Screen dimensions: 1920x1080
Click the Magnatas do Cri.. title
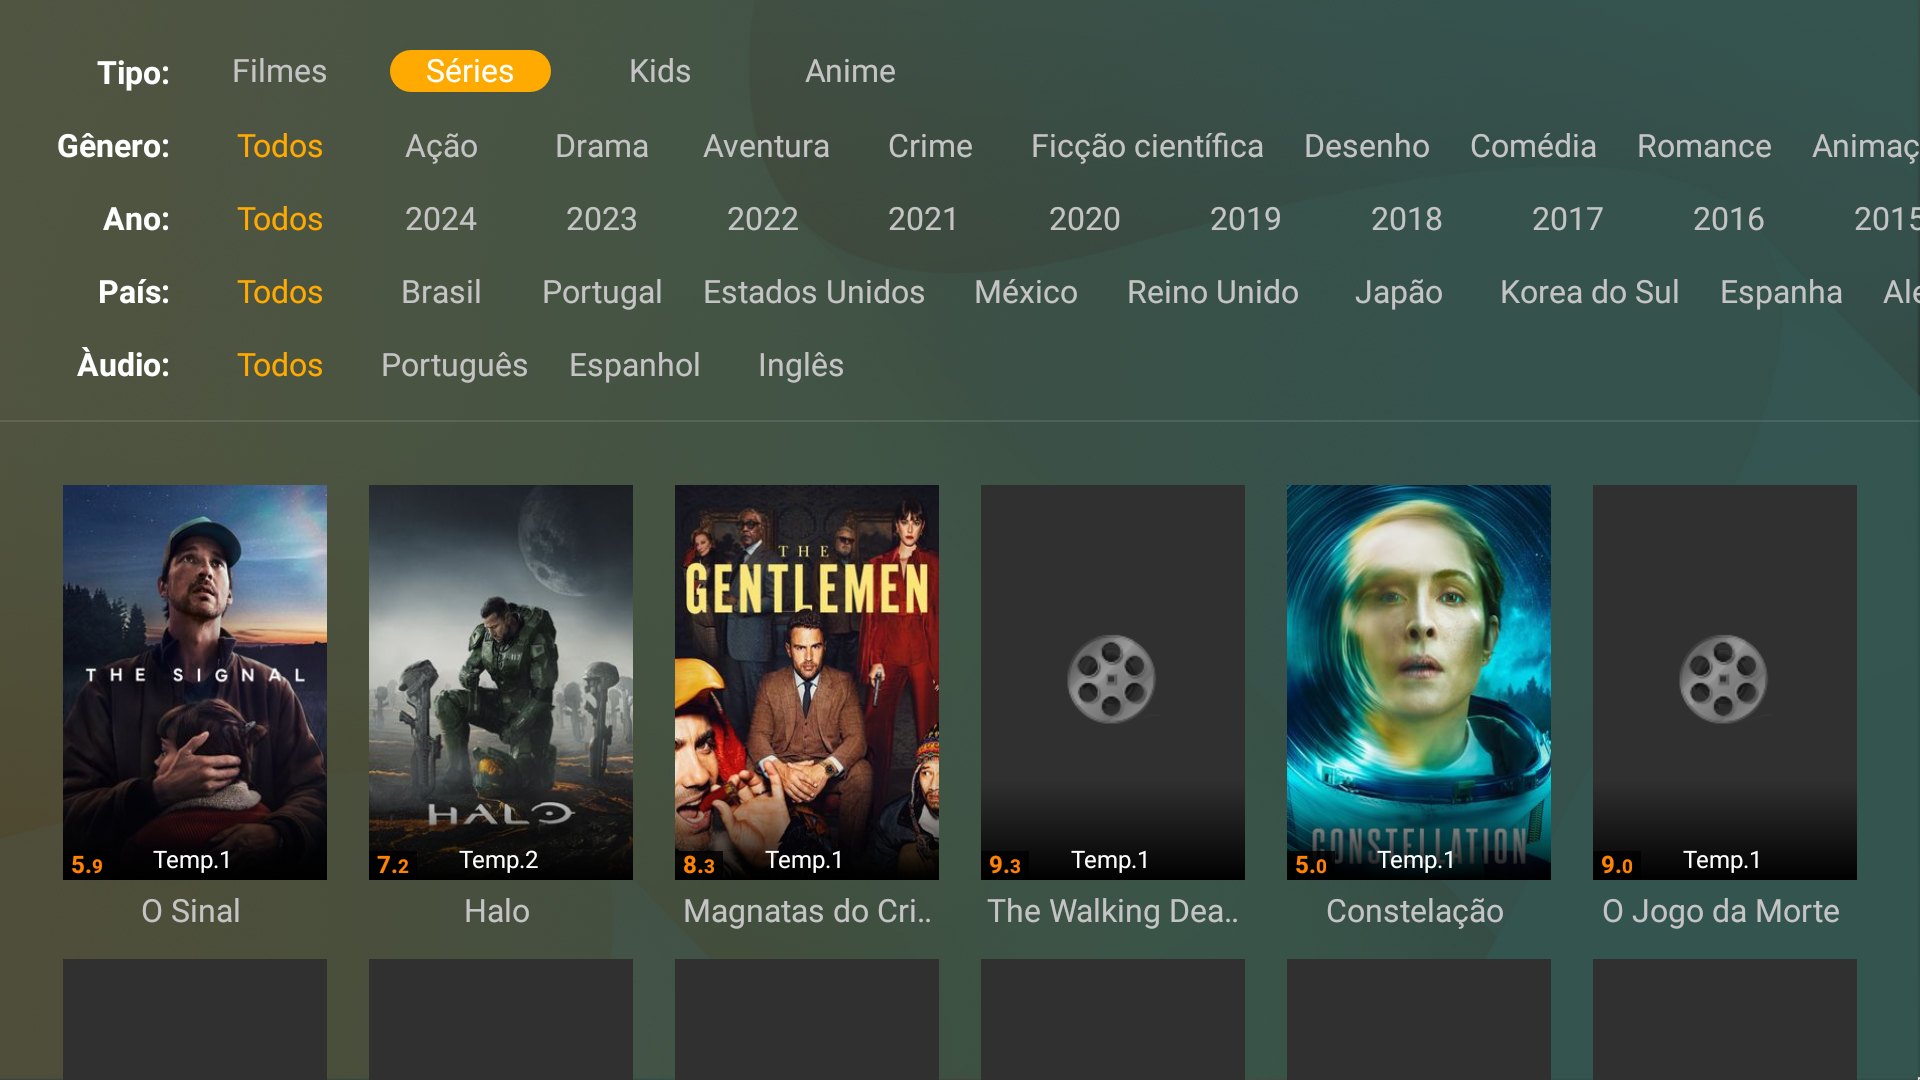[807, 911]
